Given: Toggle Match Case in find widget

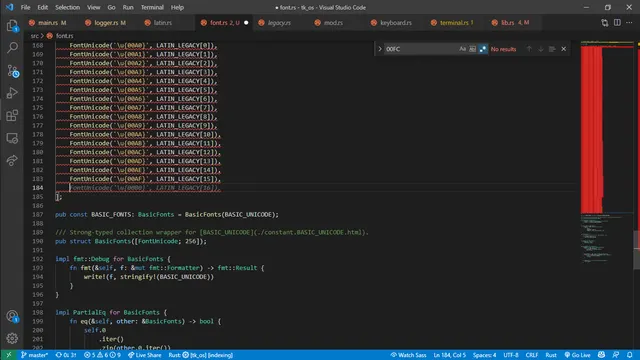Looking at the screenshot, I should coord(462,49).
